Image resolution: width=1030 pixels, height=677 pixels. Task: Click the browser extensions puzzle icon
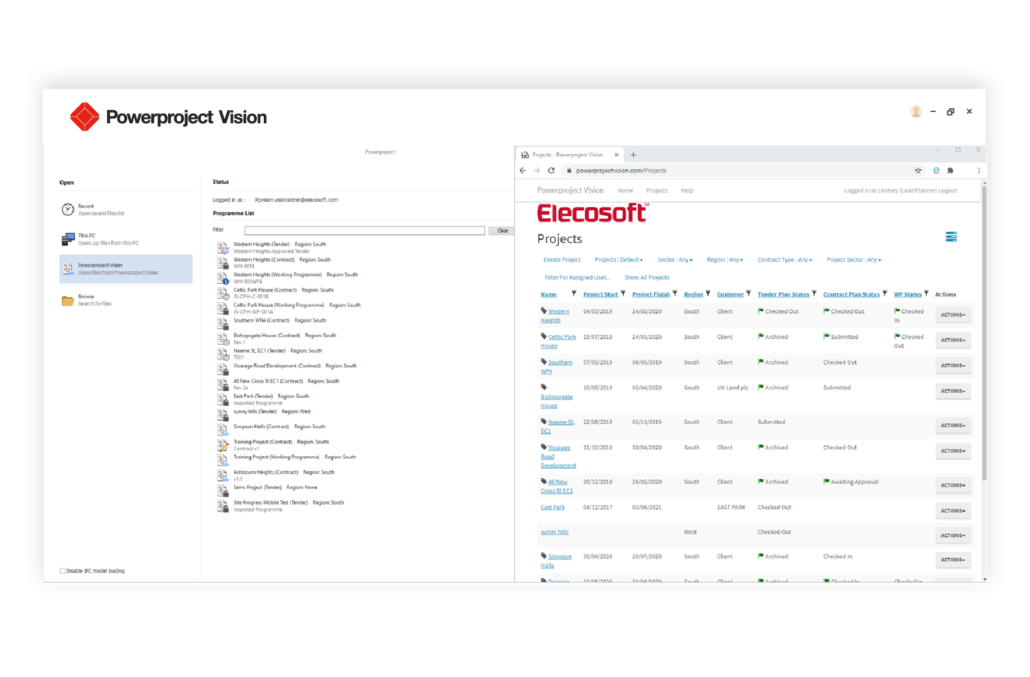tap(951, 171)
